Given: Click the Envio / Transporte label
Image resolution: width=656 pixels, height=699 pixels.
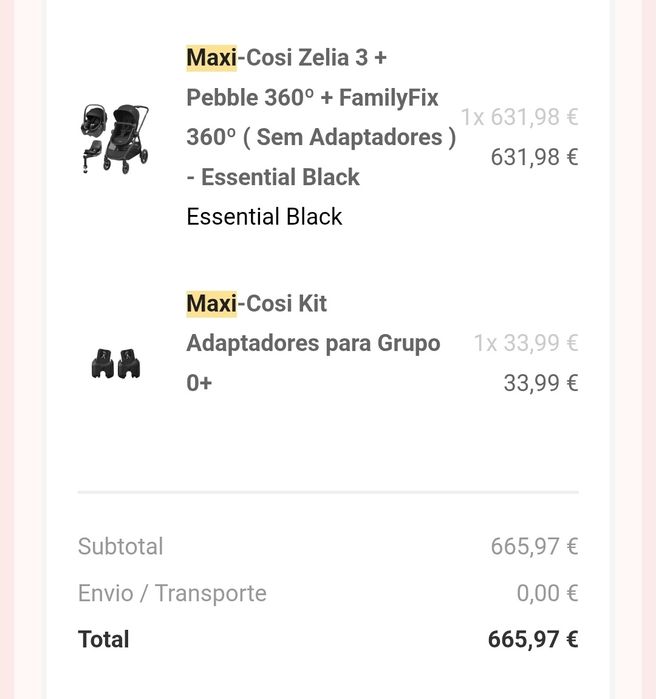Looking at the screenshot, I should coord(172,594).
